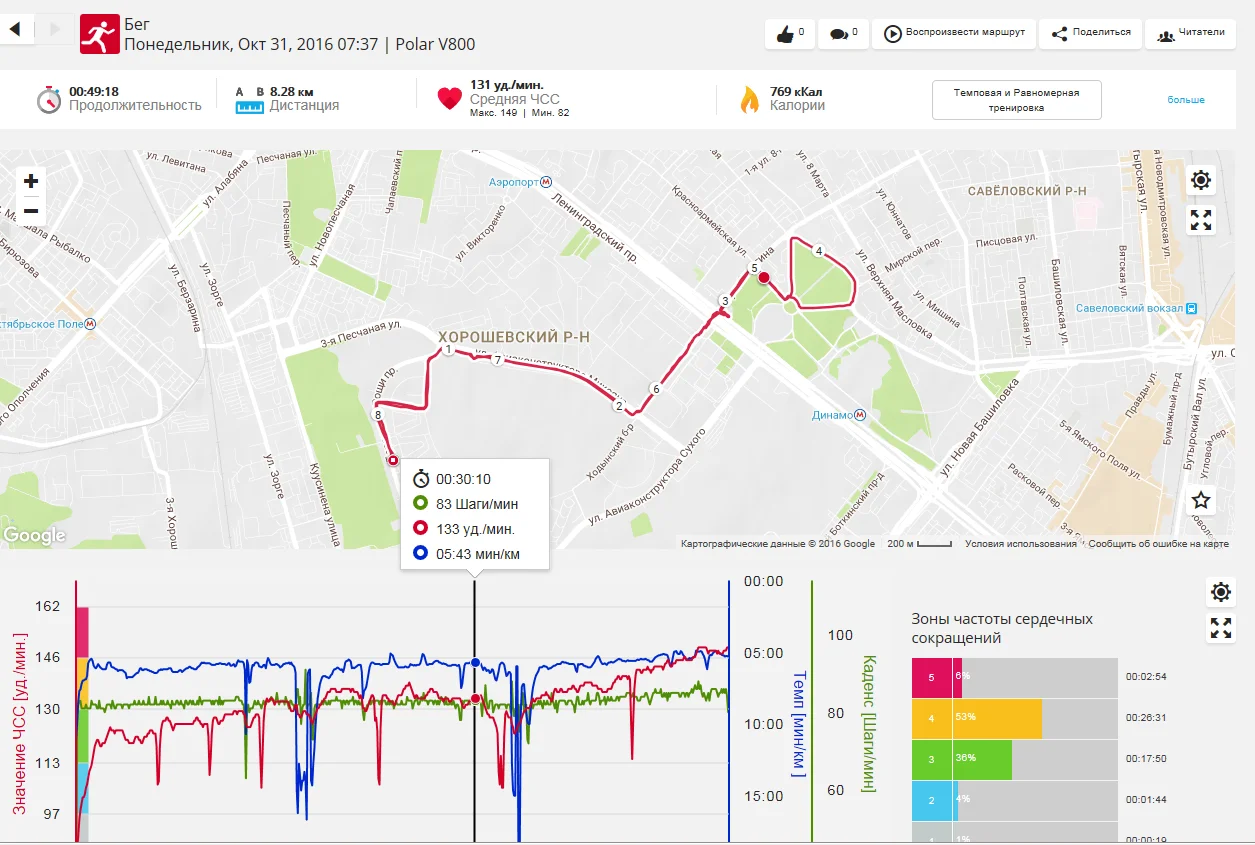Zoom out the map with minus
This screenshot has height=845, width=1255.
[31, 211]
